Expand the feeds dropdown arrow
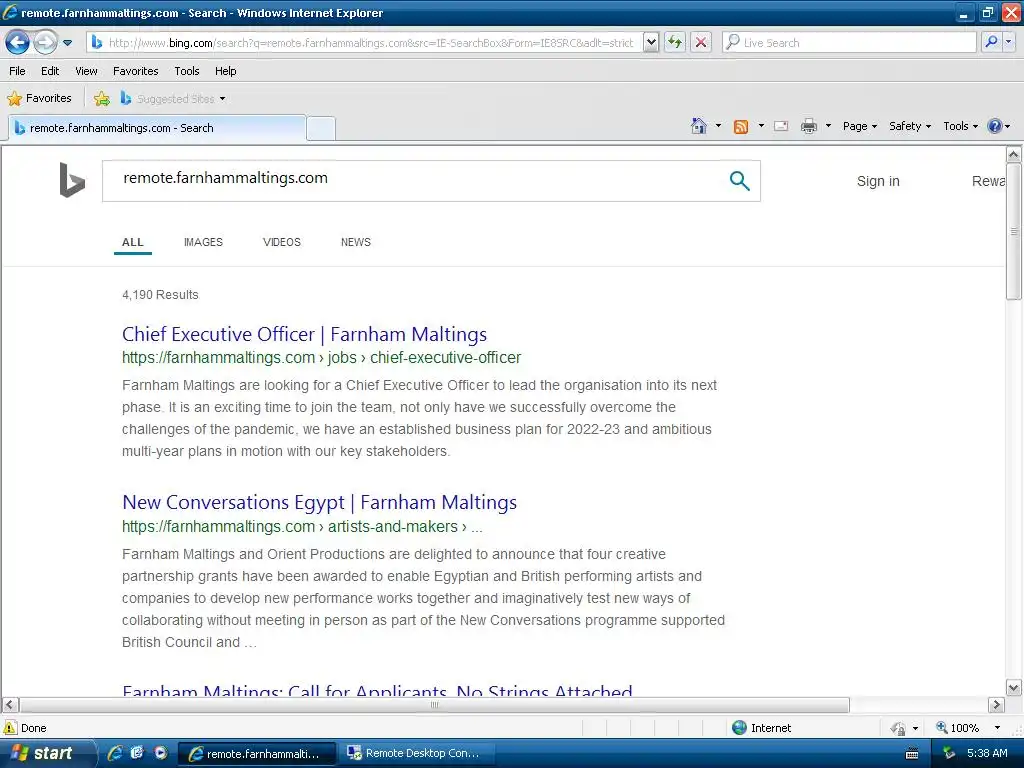The image size is (1024, 768). pos(761,126)
